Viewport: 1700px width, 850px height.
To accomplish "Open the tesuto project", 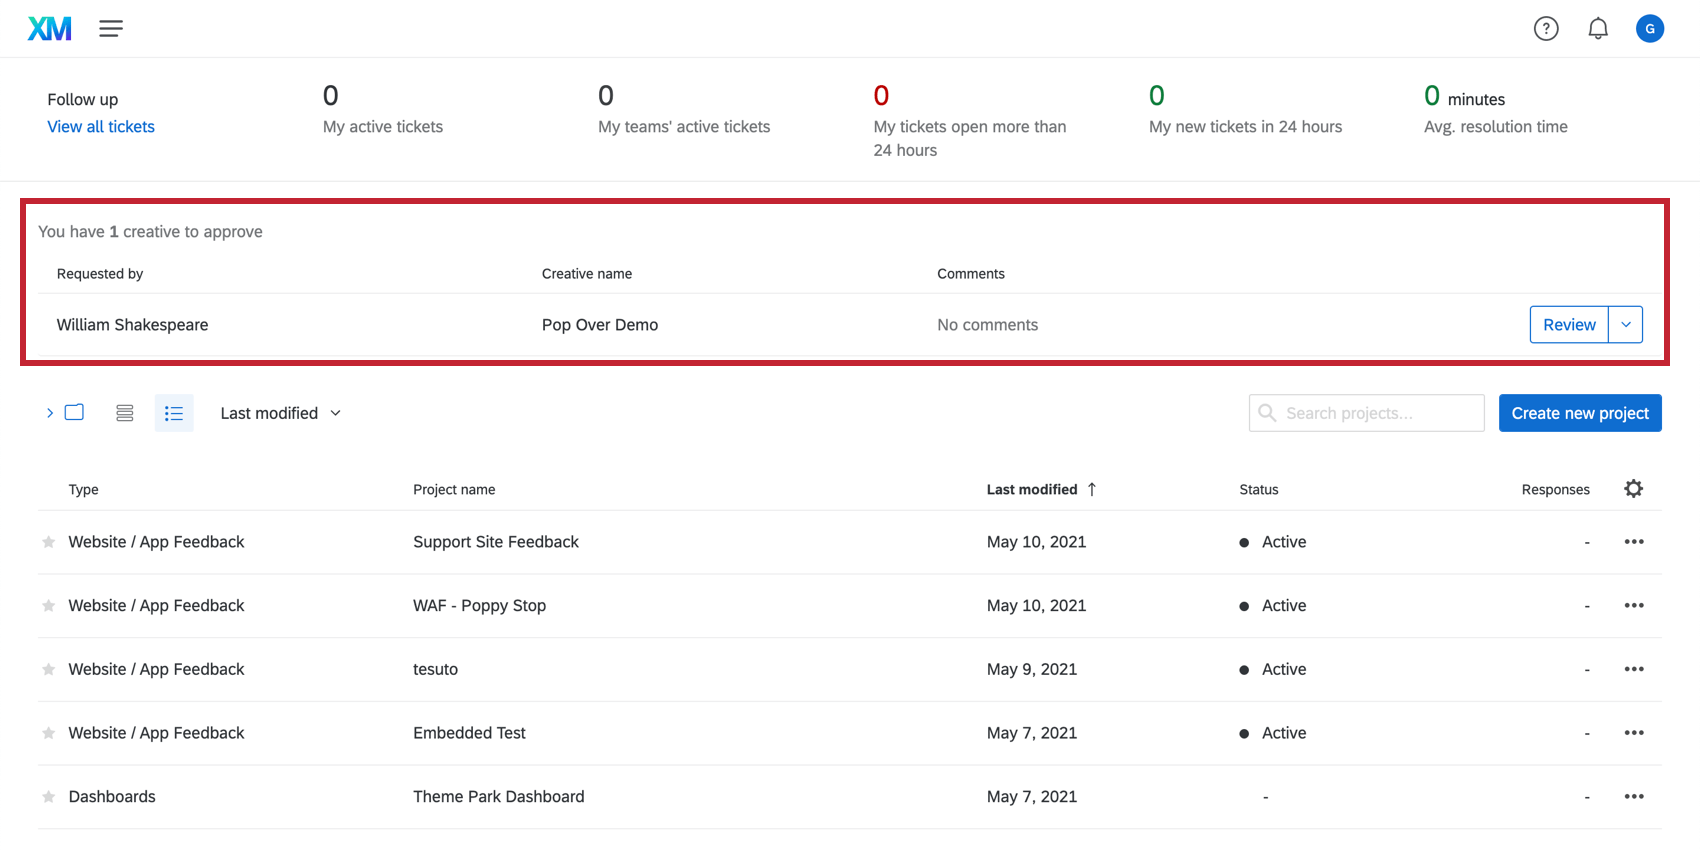I will pyautogui.click(x=436, y=670).
